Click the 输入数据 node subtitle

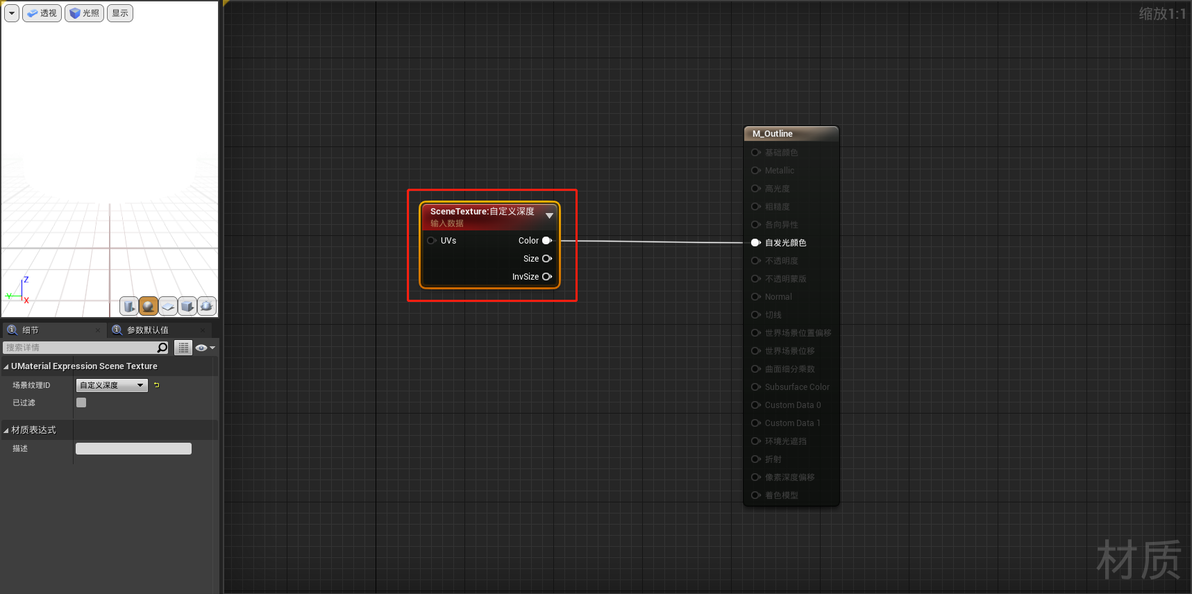point(447,224)
